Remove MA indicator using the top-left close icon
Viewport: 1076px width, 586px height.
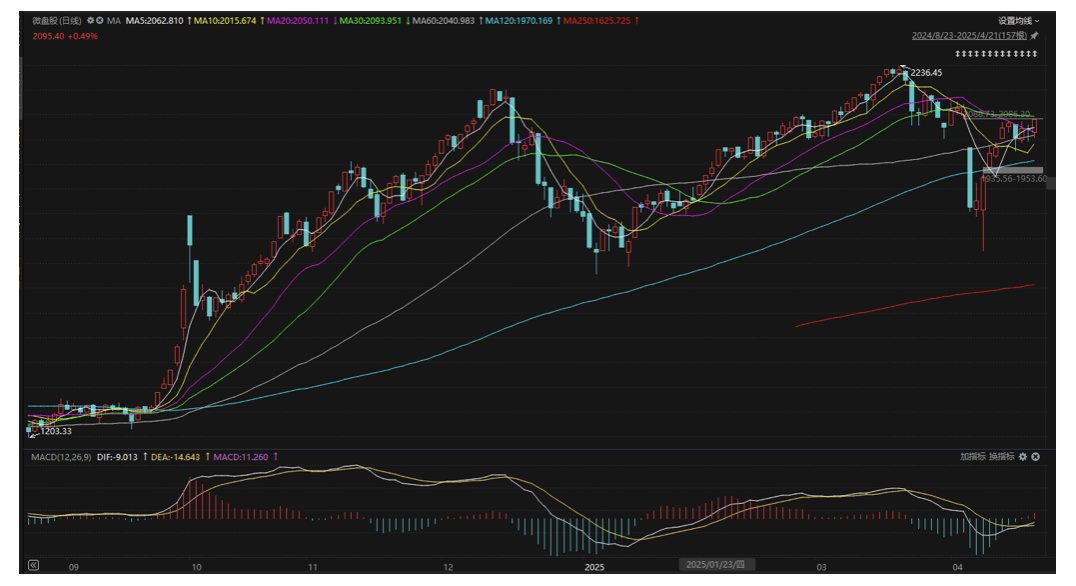(x=101, y=20)
